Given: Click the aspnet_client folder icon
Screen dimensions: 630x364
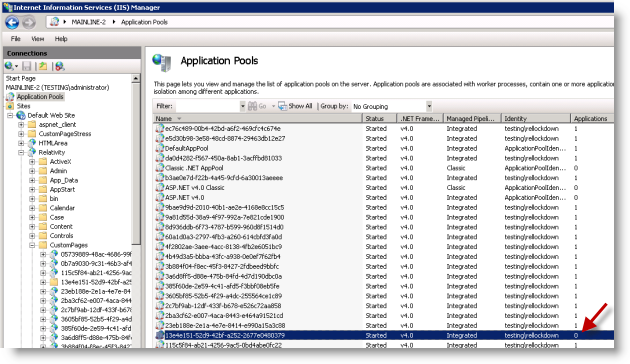Looking at the screenshot, I should pos(32,125).
